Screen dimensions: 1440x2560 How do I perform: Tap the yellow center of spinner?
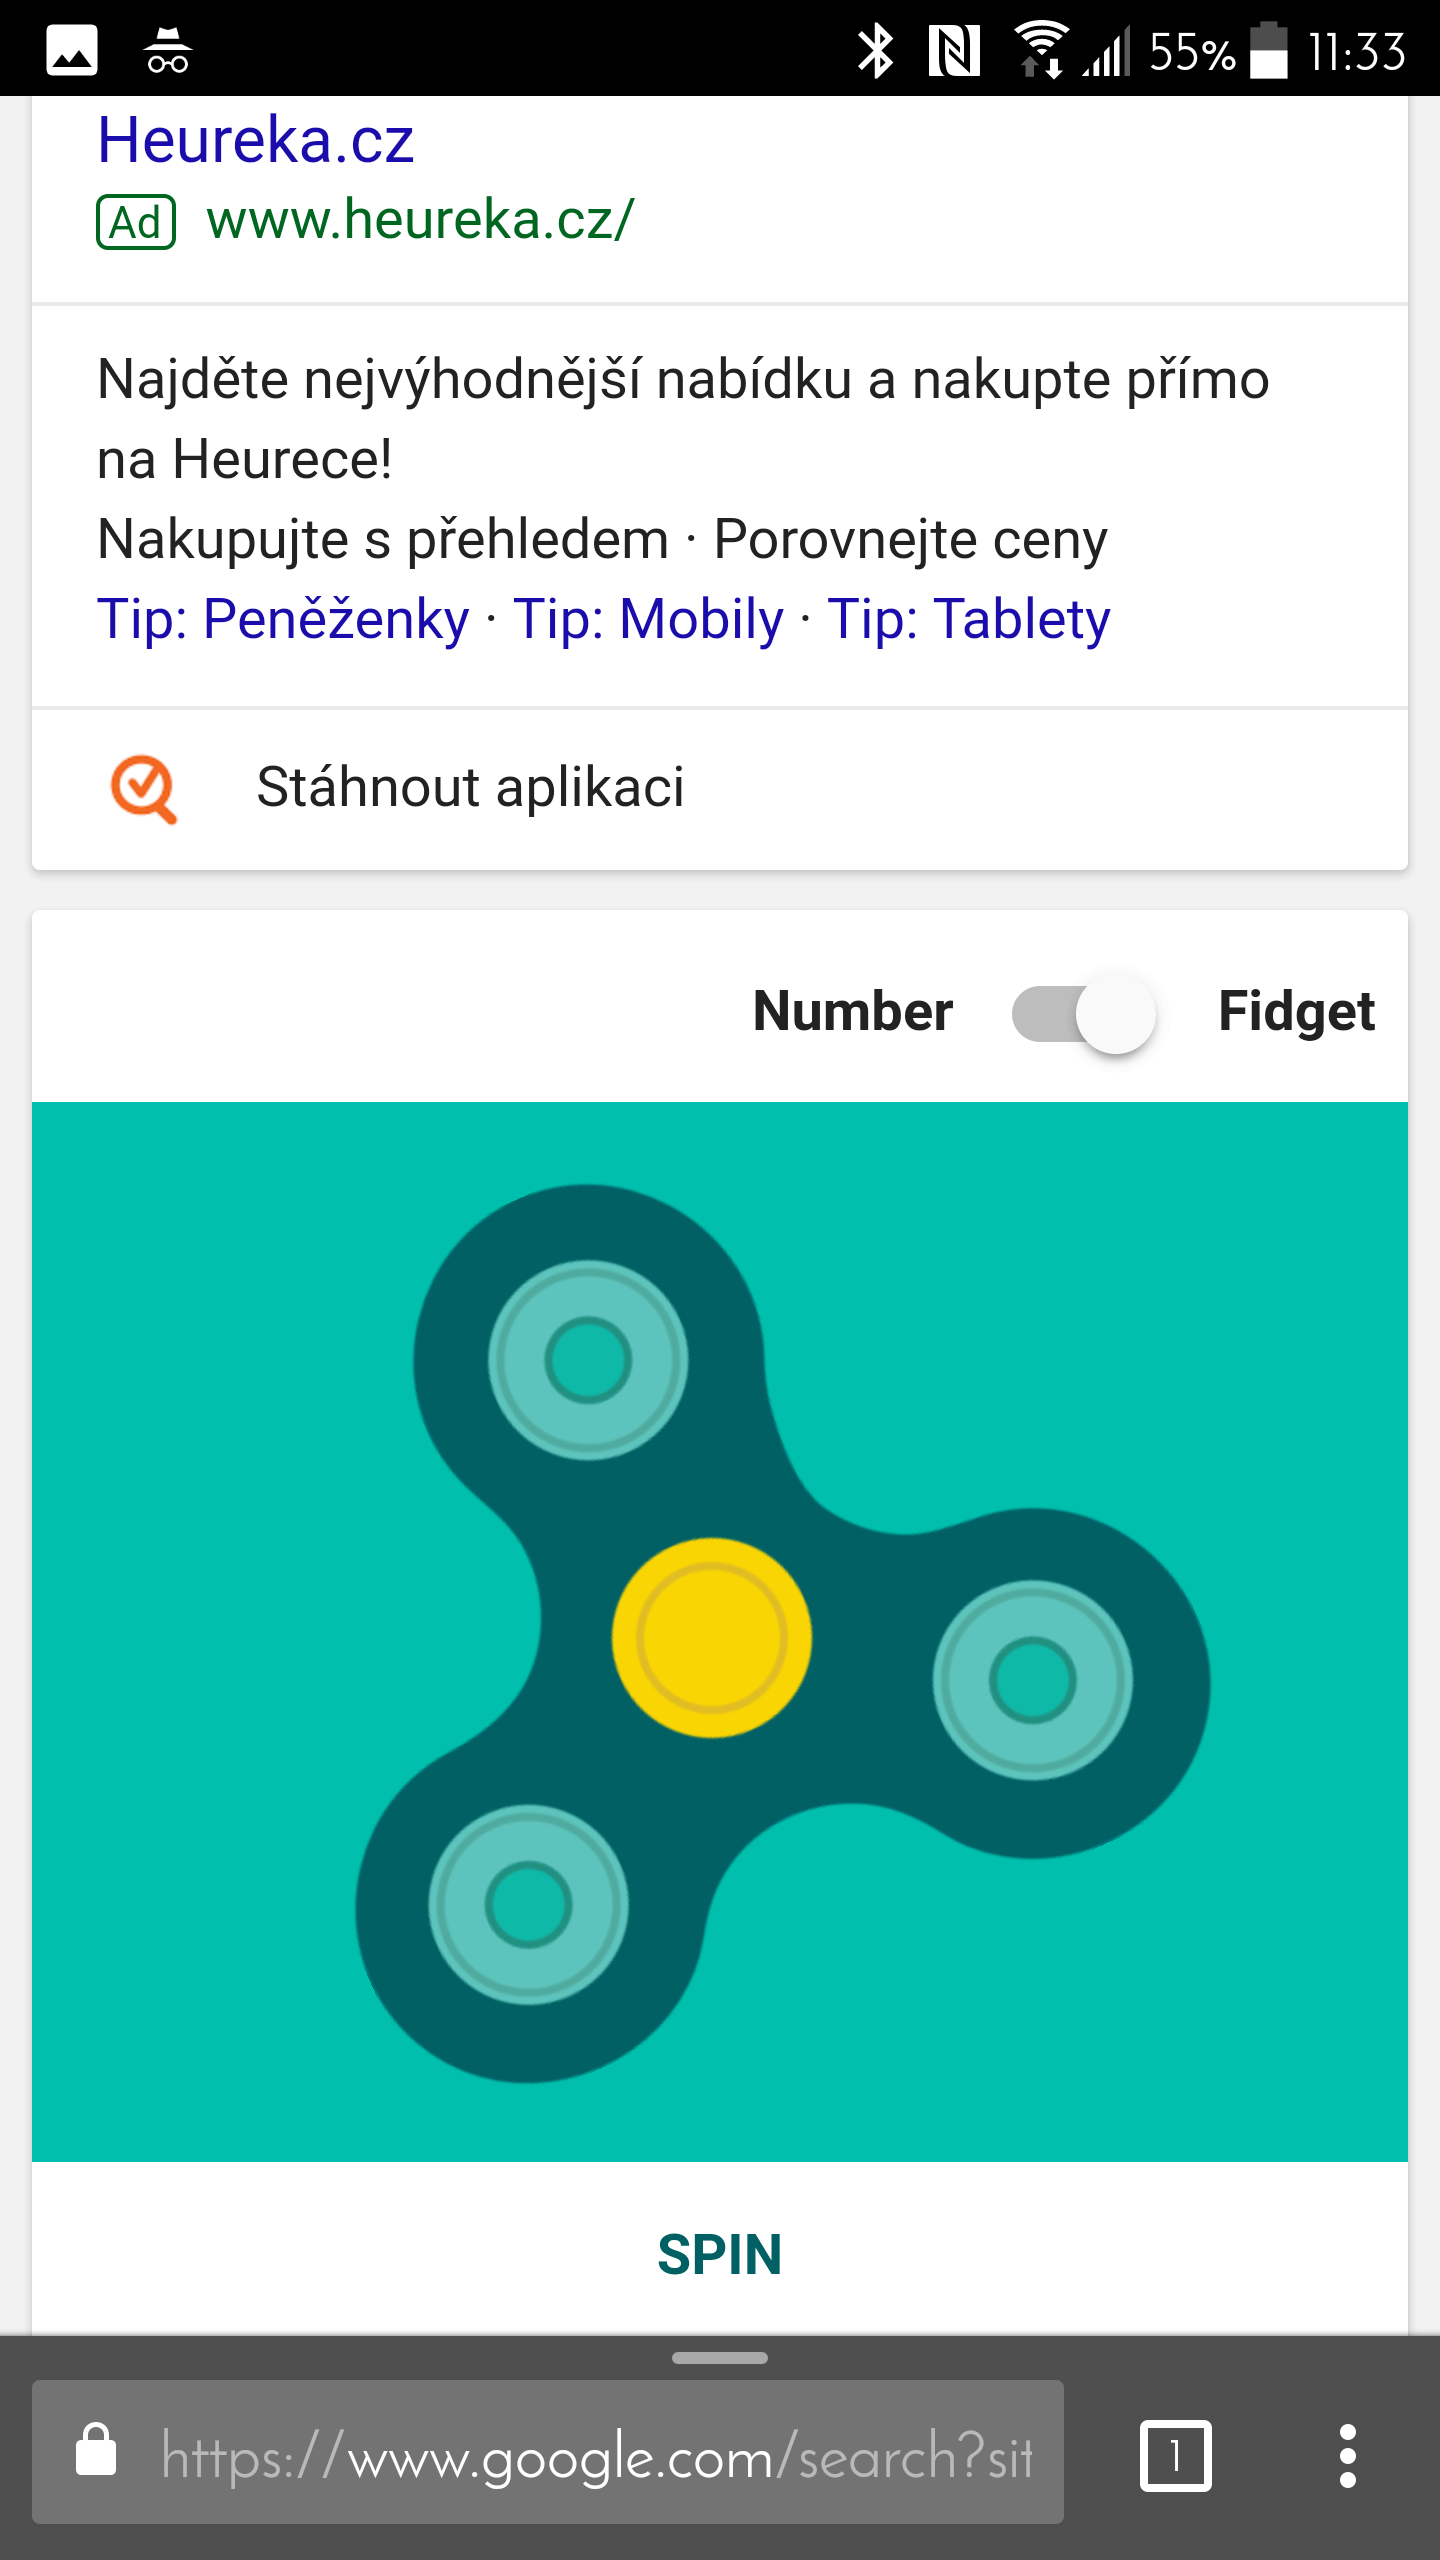click(x=712, y=1638)
